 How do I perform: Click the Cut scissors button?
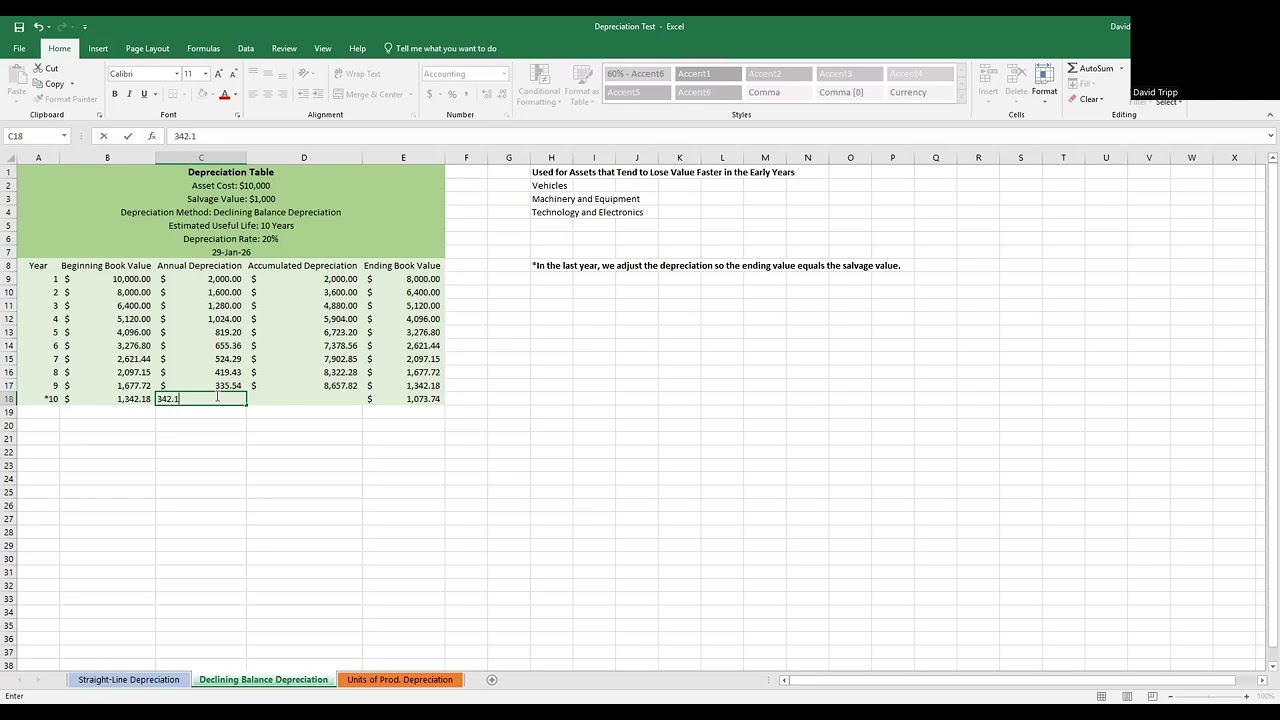tap(46, 68)
